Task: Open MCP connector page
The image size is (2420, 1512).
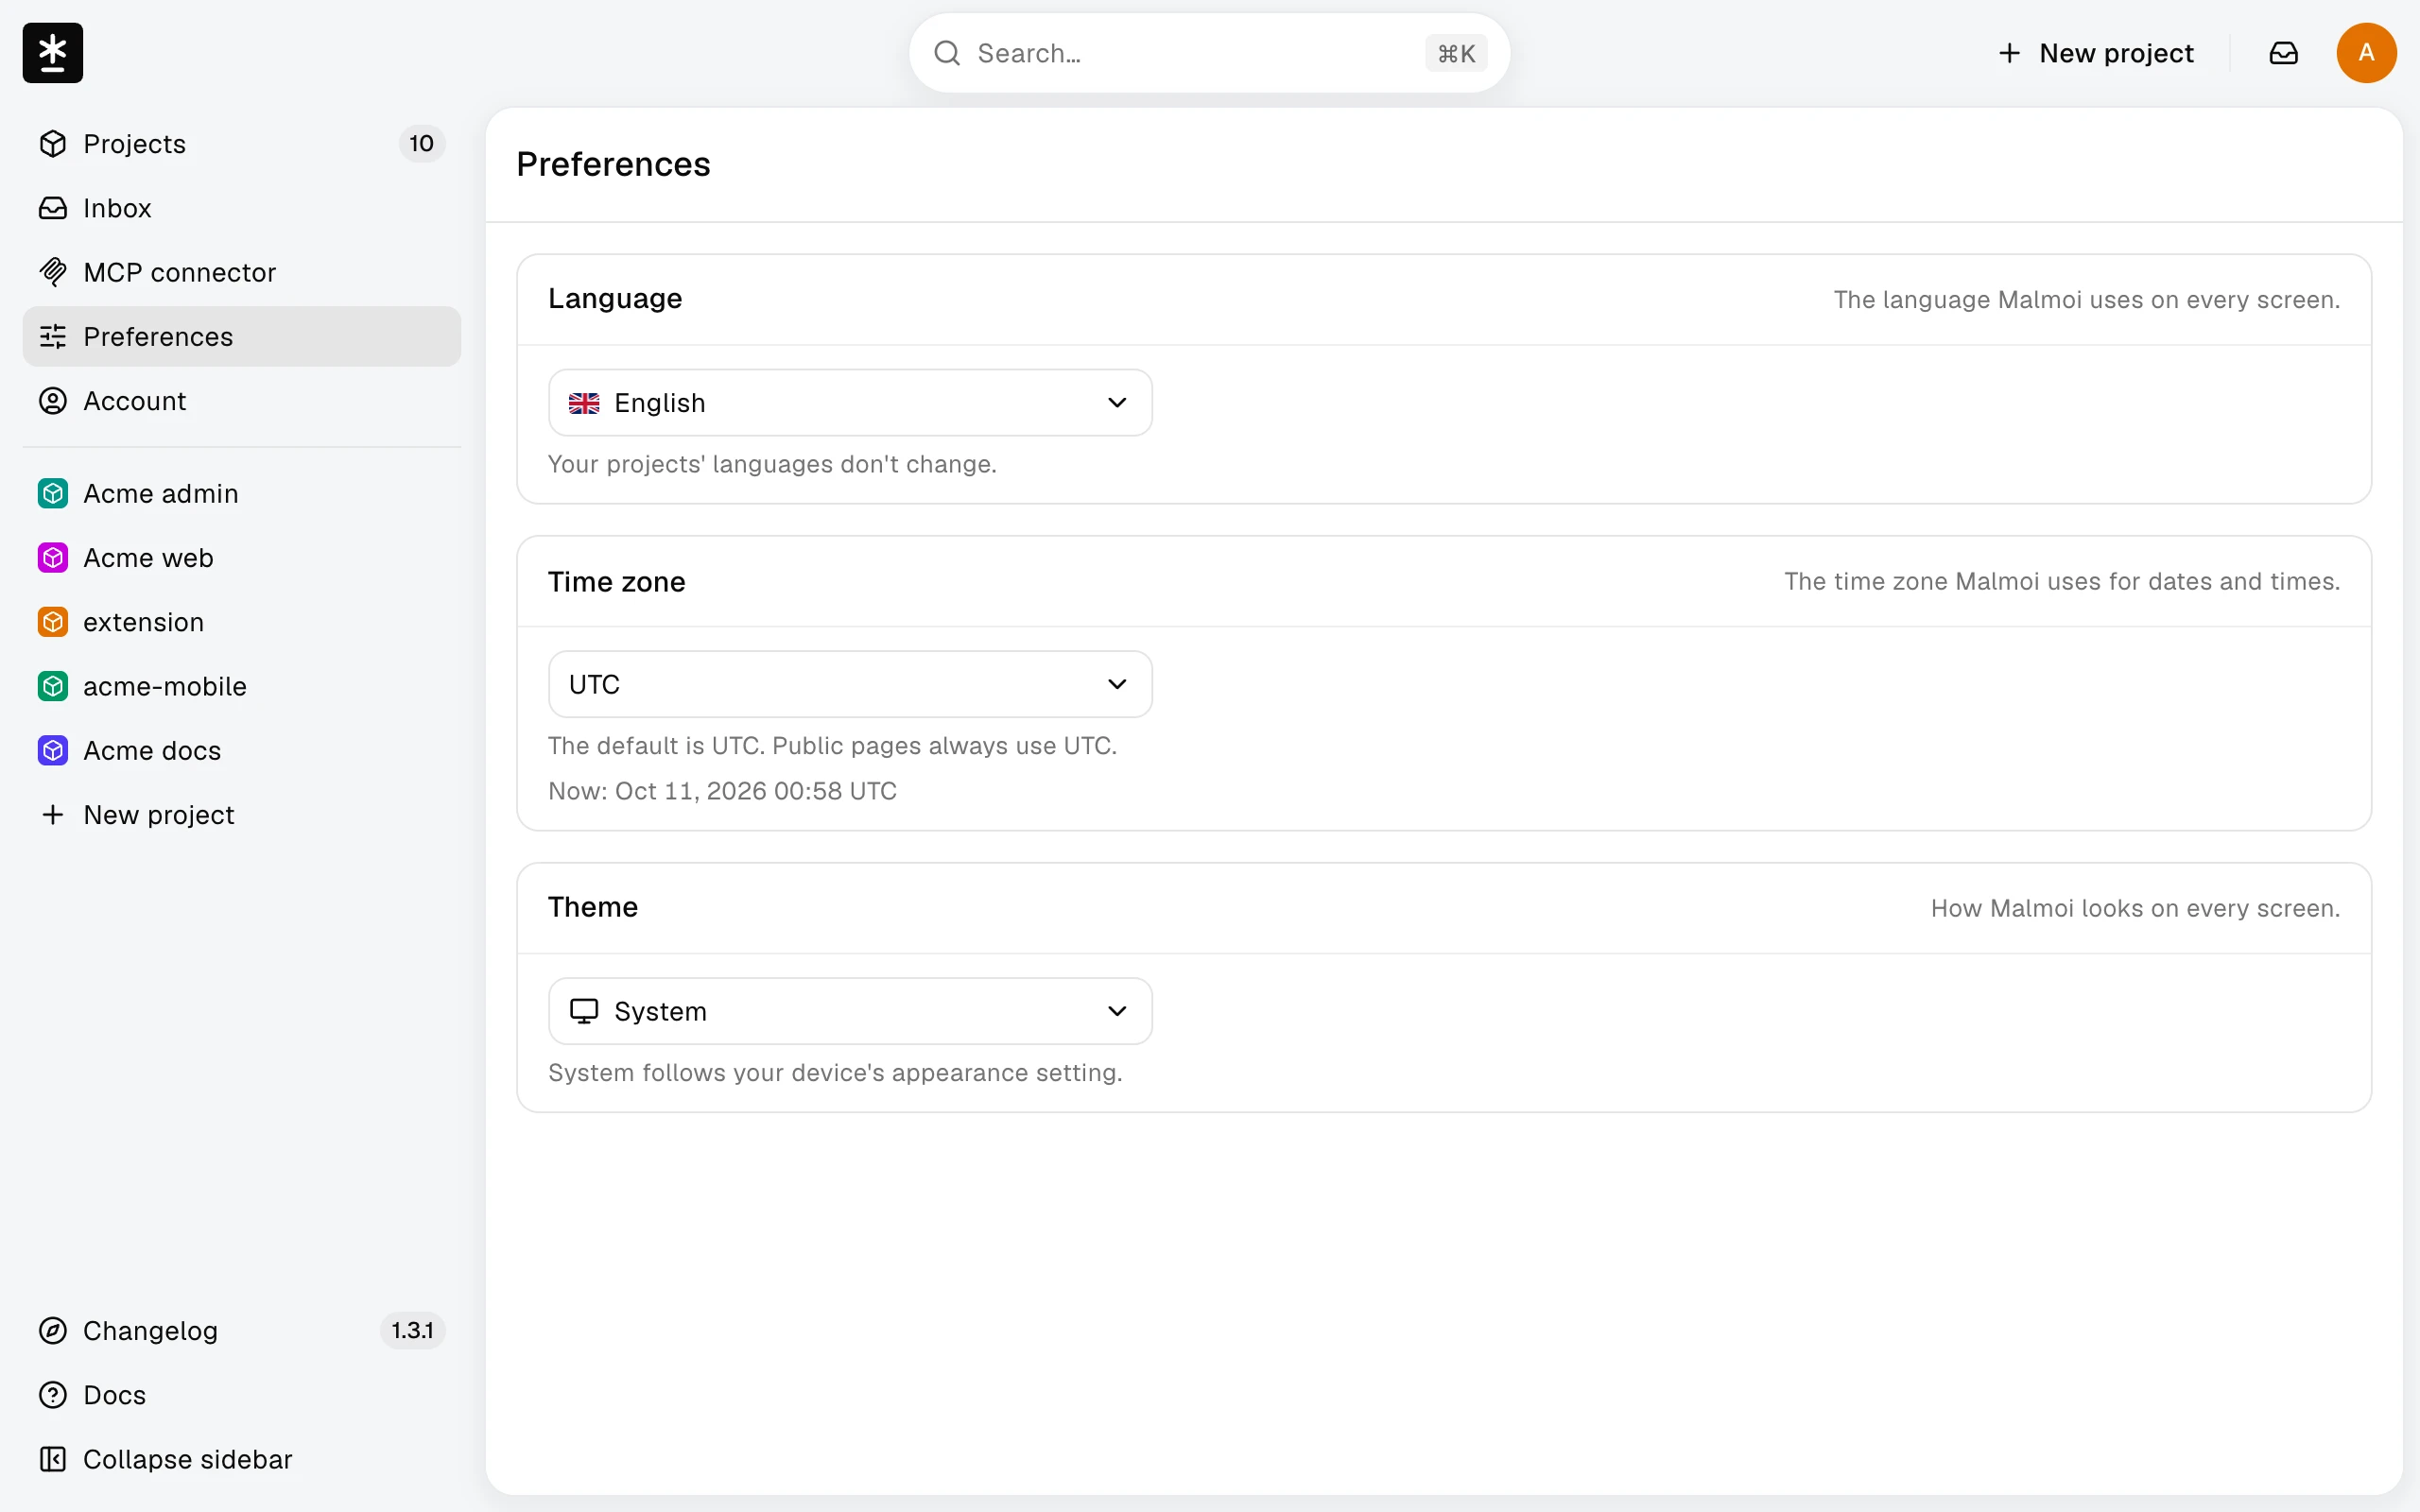Action: 242,272
